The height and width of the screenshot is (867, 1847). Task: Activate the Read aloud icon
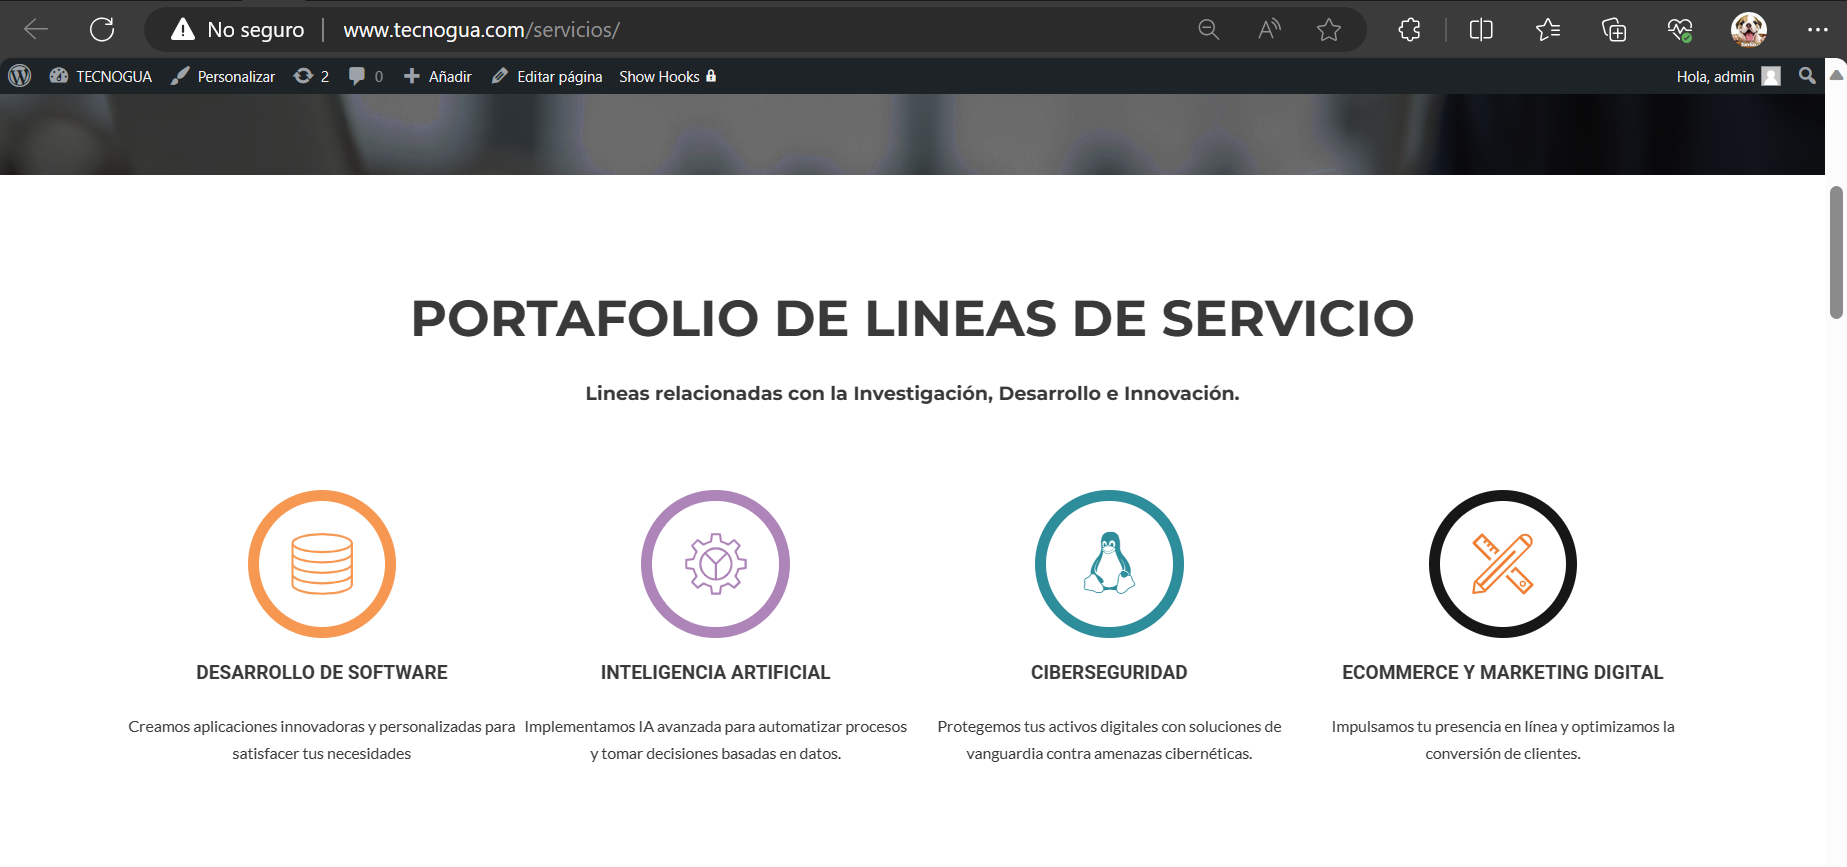click(1269, 30)
